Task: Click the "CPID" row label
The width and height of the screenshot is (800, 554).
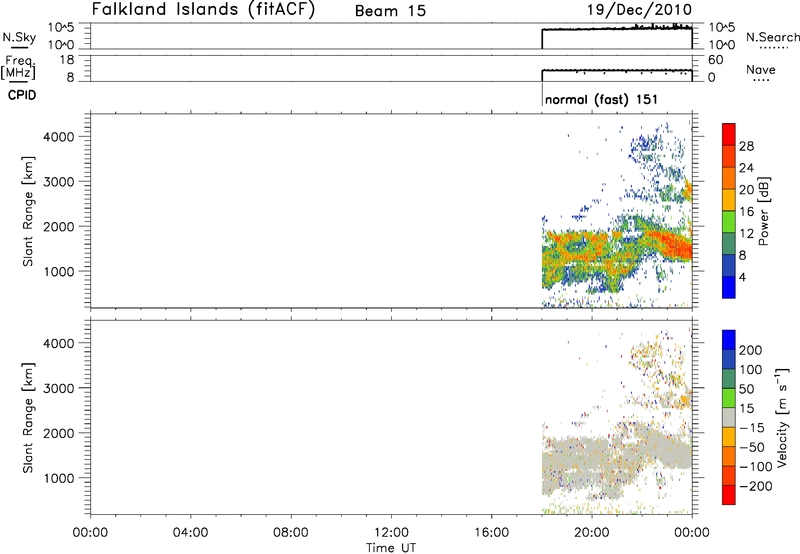Action: coord(22,95)
